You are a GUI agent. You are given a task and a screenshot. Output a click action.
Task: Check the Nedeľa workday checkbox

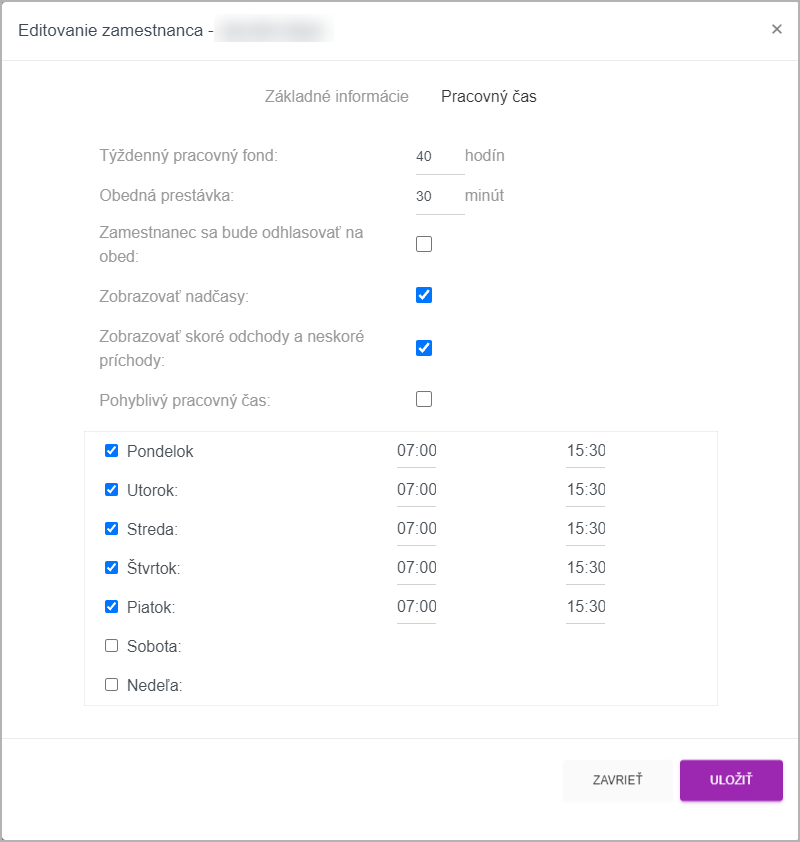point(111,685)
